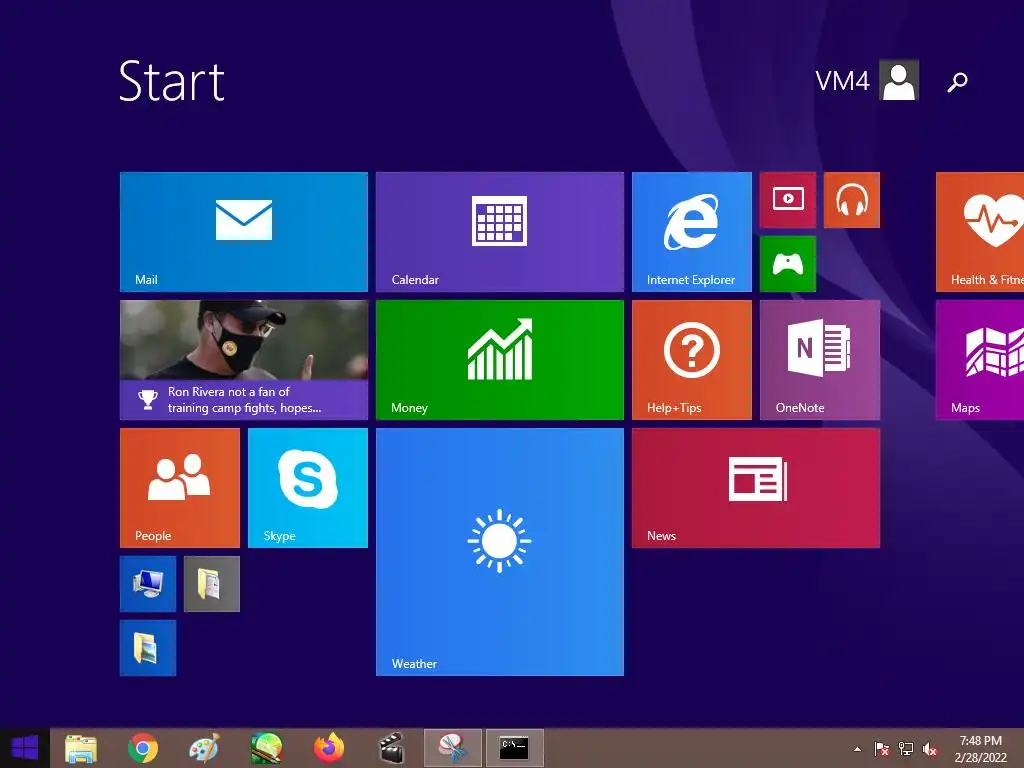1024x768 pixels.
Task: Open Paint from the taskbar
Action: [204, 748]
